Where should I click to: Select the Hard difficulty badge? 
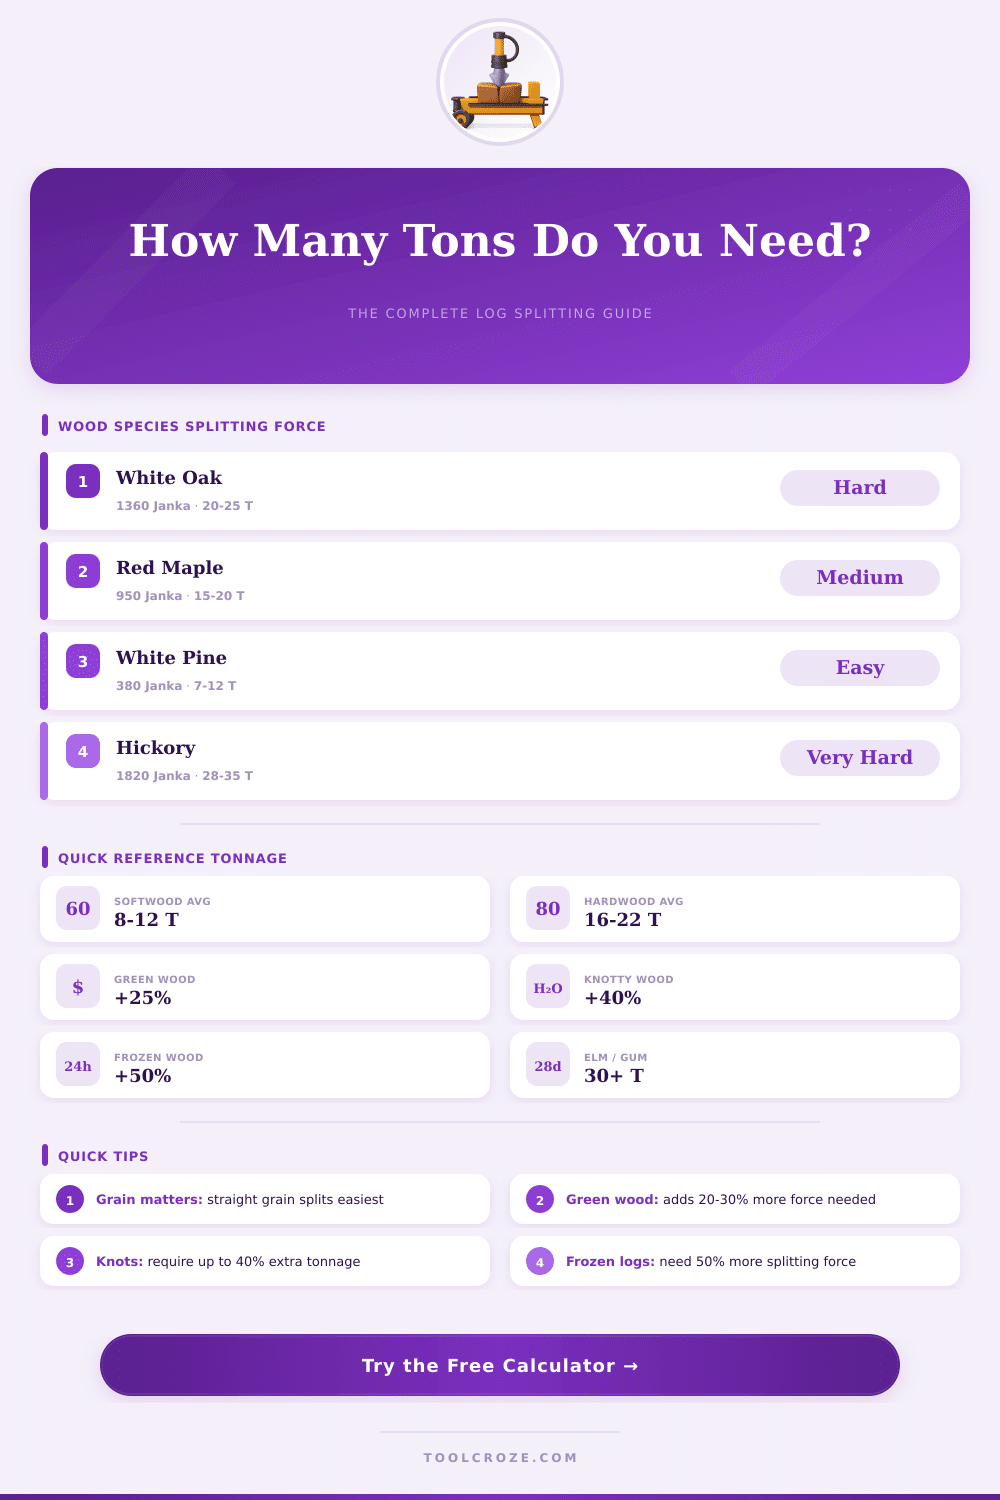coord(859,488)
